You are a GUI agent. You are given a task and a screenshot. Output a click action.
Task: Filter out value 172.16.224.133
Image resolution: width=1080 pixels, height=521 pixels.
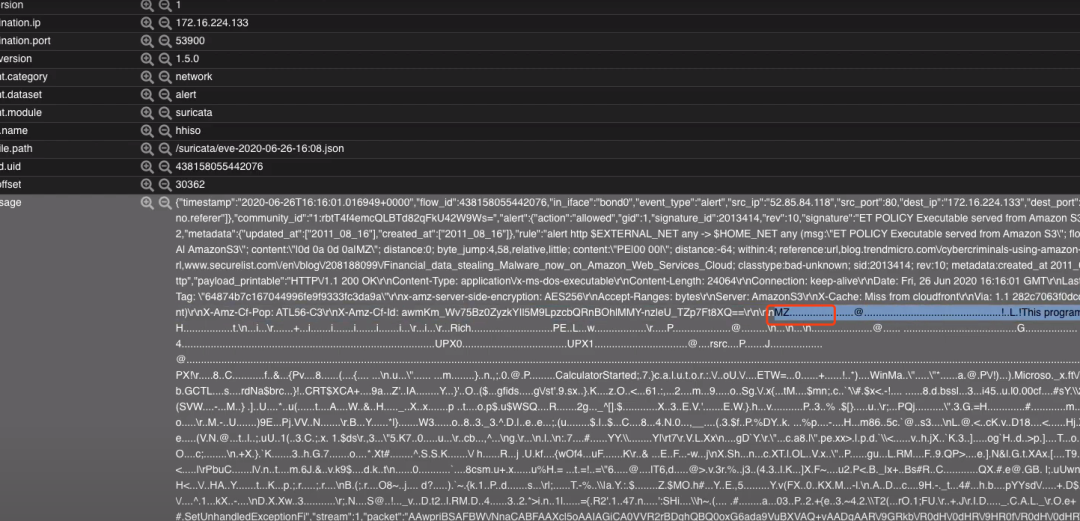(165, 23)
